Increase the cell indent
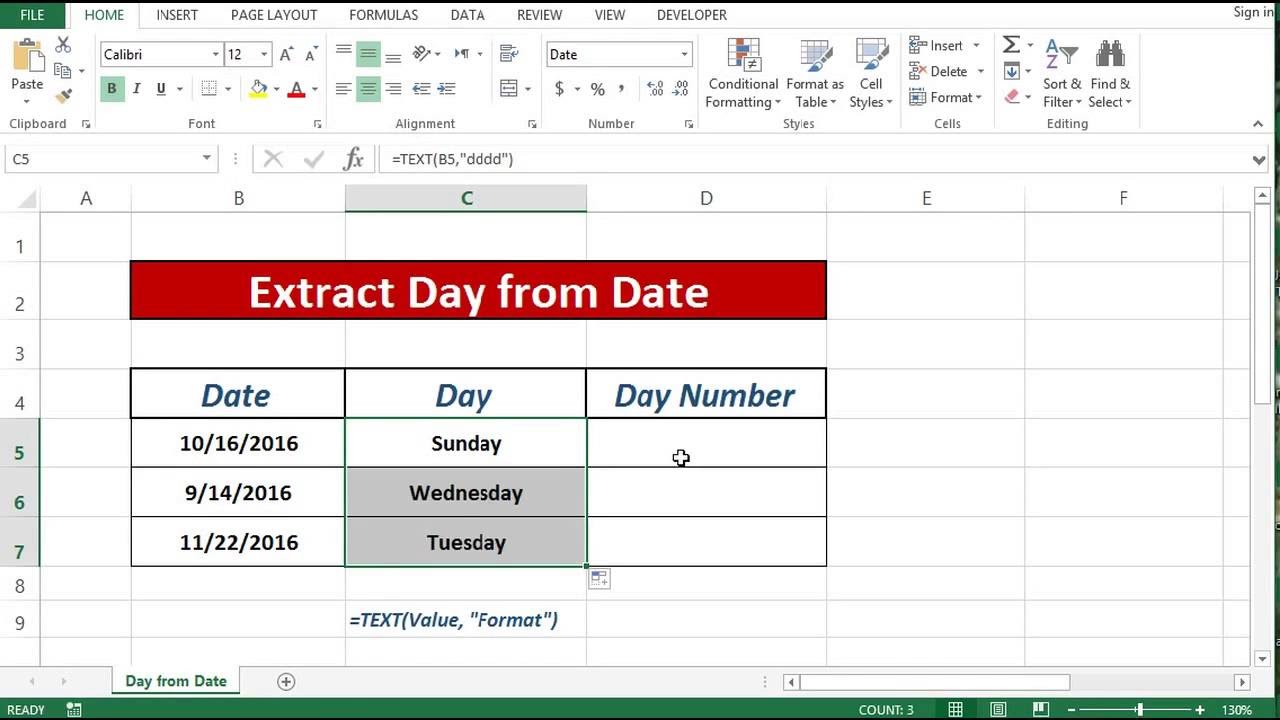The image size is (1280, 720). click(447, 89)
